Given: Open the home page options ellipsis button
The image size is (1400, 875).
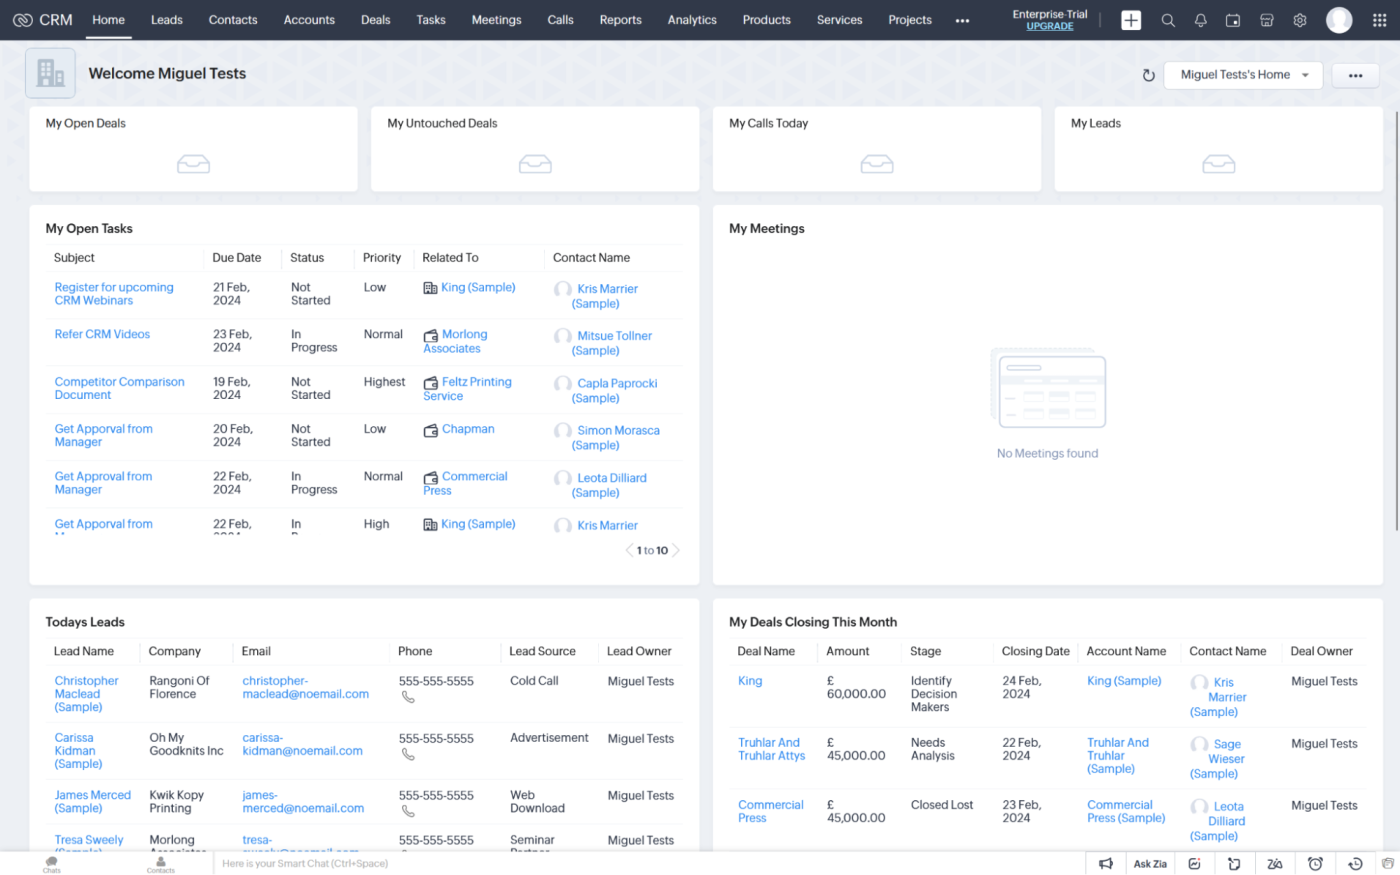Looking at the screenshot, I should [1355, 75].
